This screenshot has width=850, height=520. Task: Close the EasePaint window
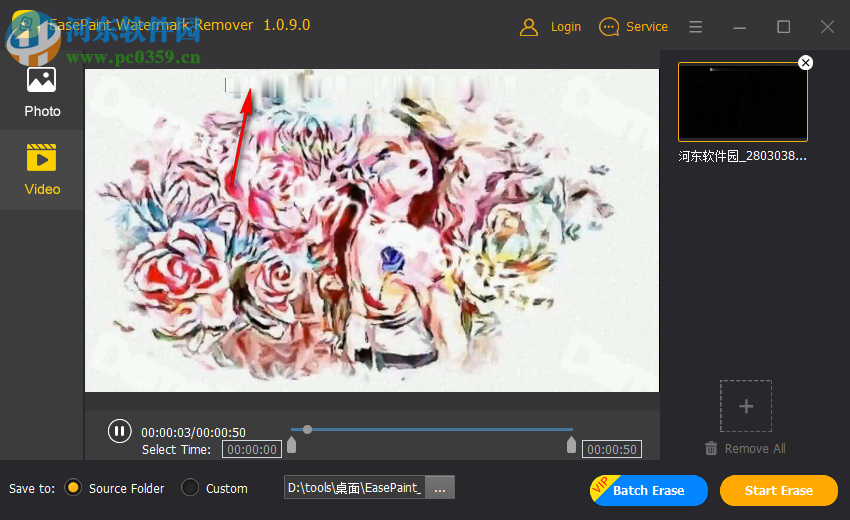point(827,27)
